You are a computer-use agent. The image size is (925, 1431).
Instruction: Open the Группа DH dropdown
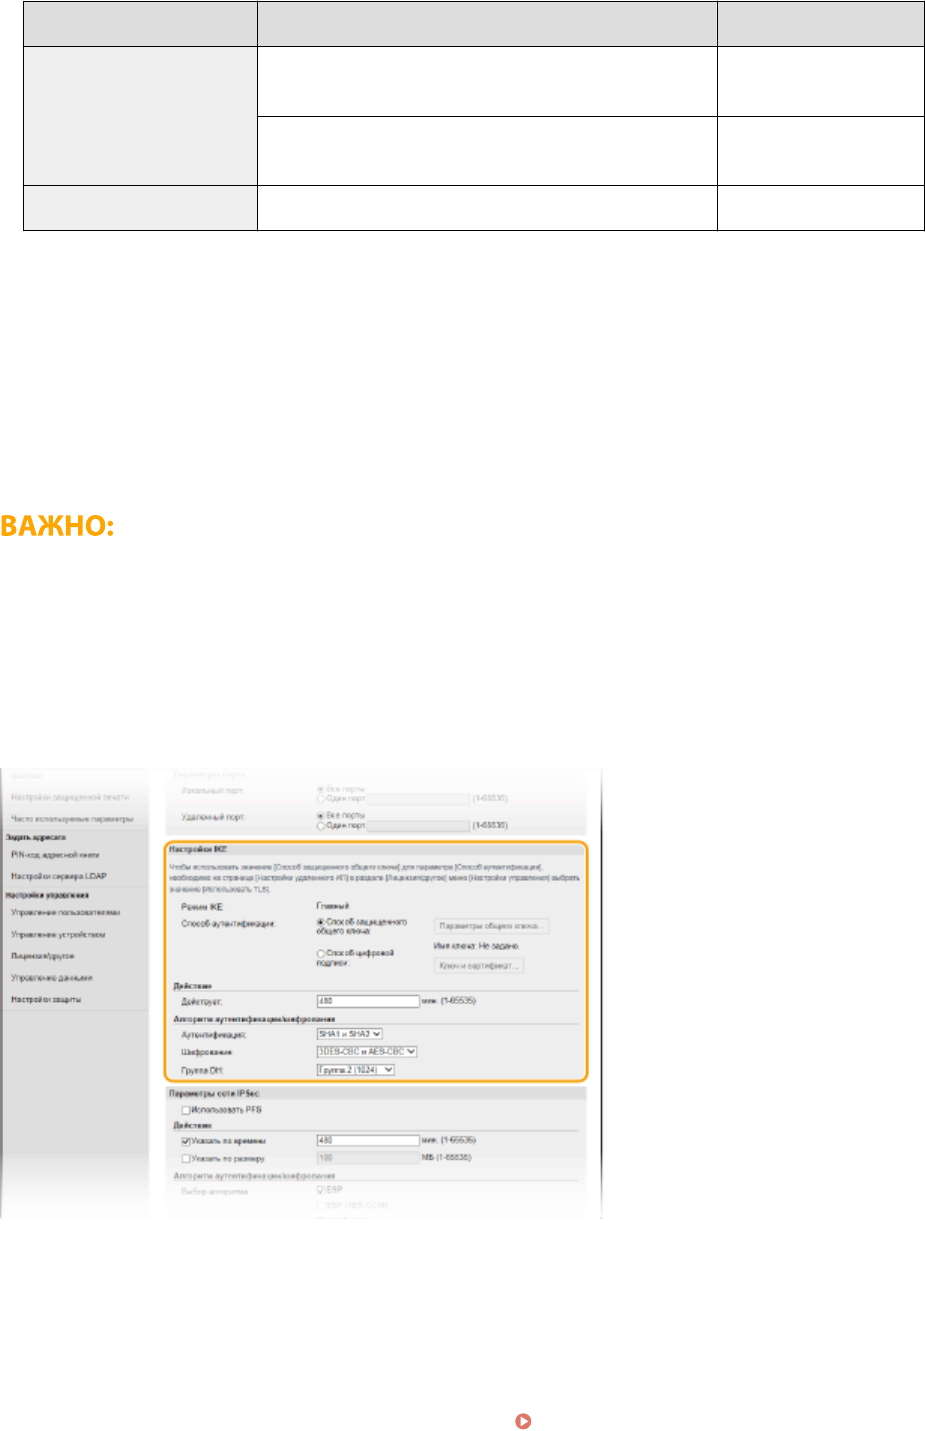point(355,1070)
